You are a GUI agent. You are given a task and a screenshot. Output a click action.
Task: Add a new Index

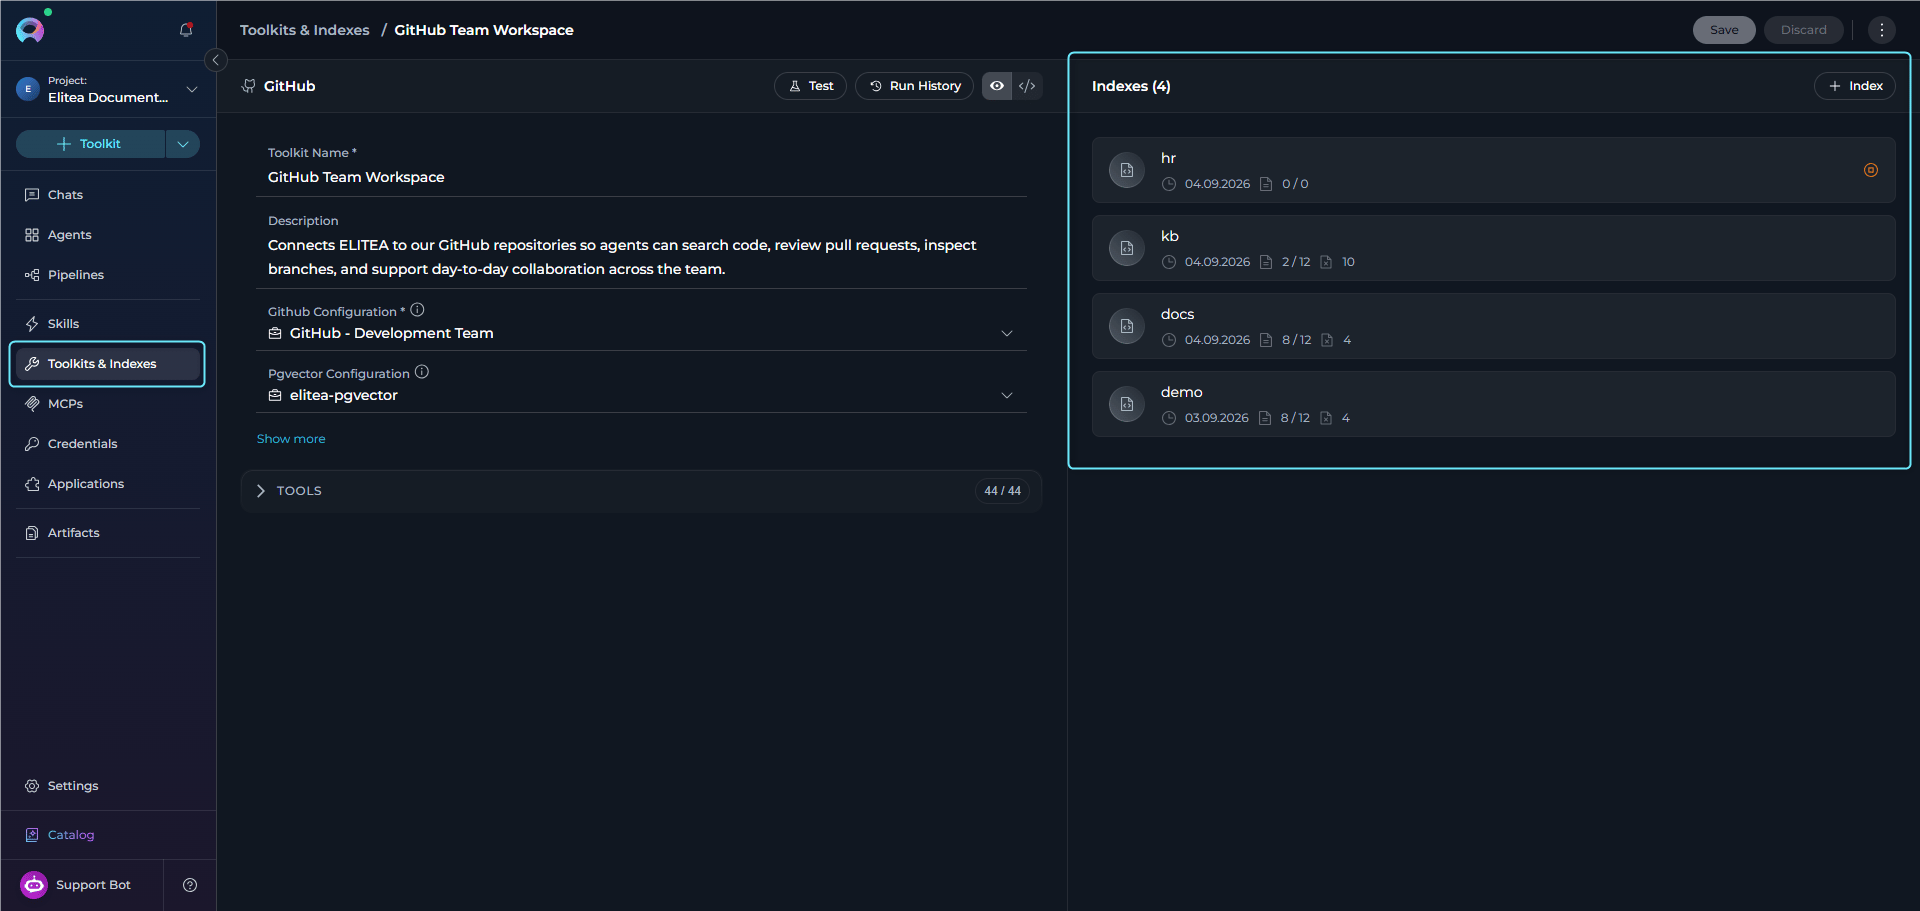tap(1855, 86)
